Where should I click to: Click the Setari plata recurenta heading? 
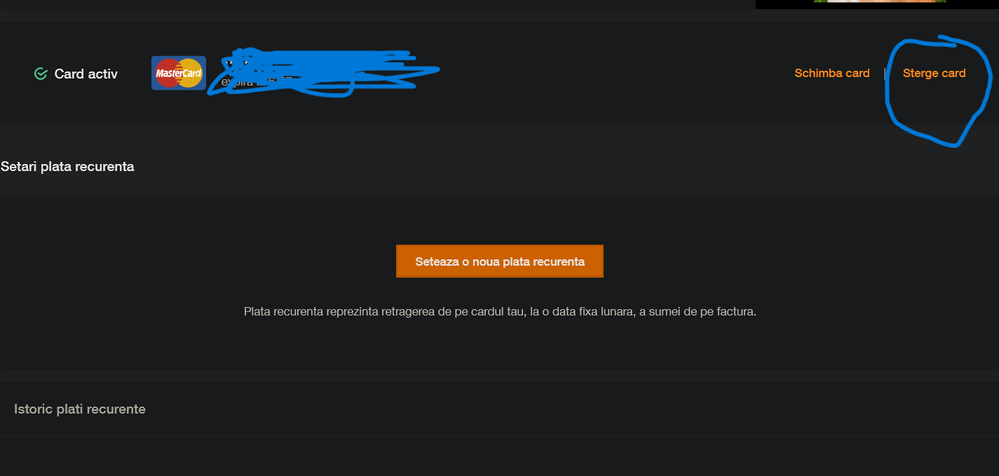click(x=68, y=167)
